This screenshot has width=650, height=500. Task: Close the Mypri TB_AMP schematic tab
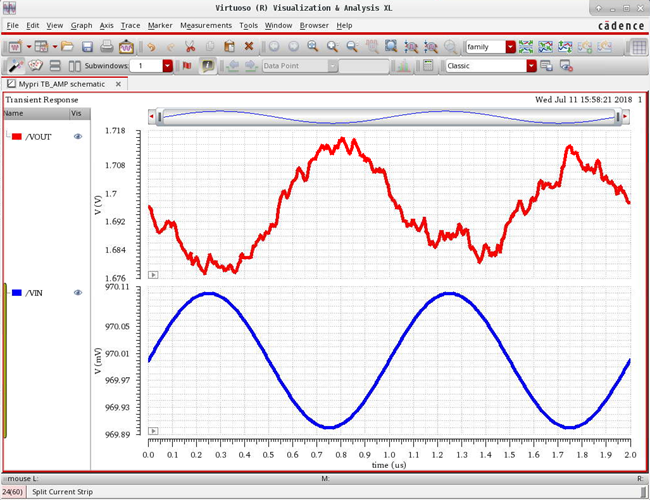(x=118, y=84)
